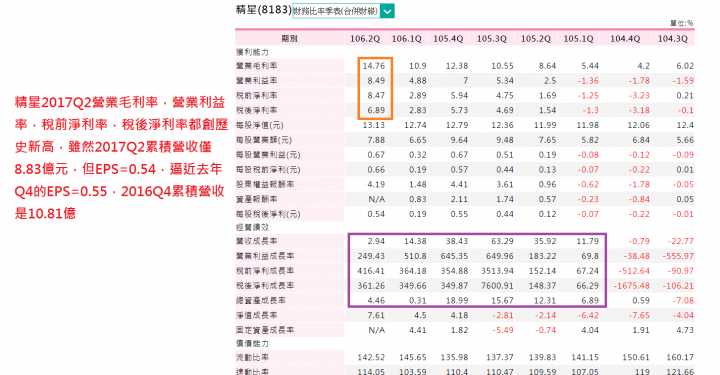
Task: Select the 每股稅後淨利(元) row label
Action: tap(268, 214)
